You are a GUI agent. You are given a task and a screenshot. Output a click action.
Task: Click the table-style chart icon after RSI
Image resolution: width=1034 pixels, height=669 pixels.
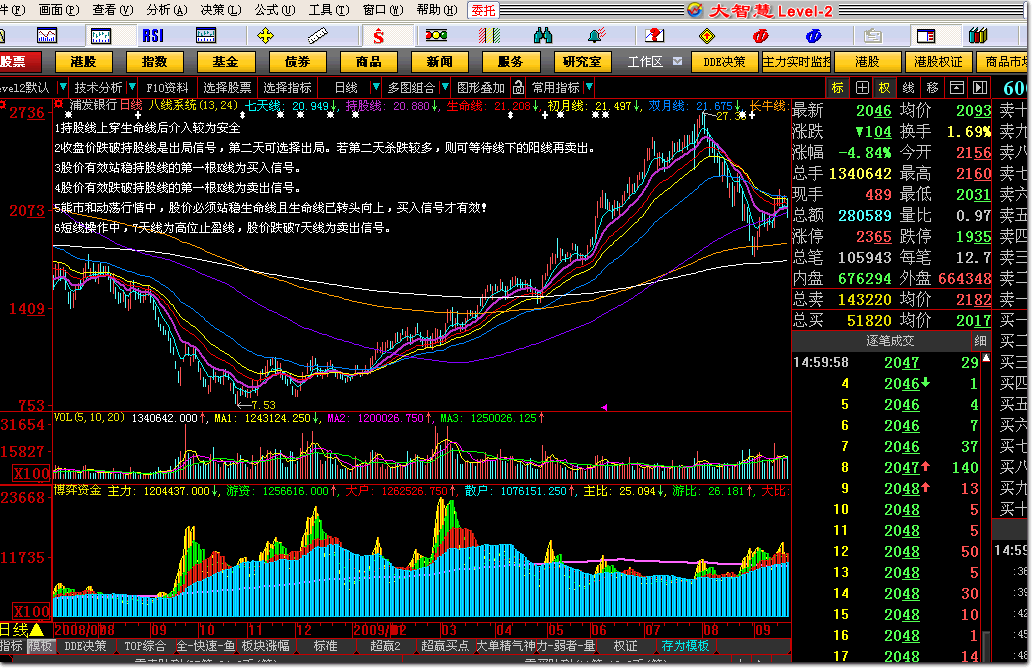pos(206,36)
